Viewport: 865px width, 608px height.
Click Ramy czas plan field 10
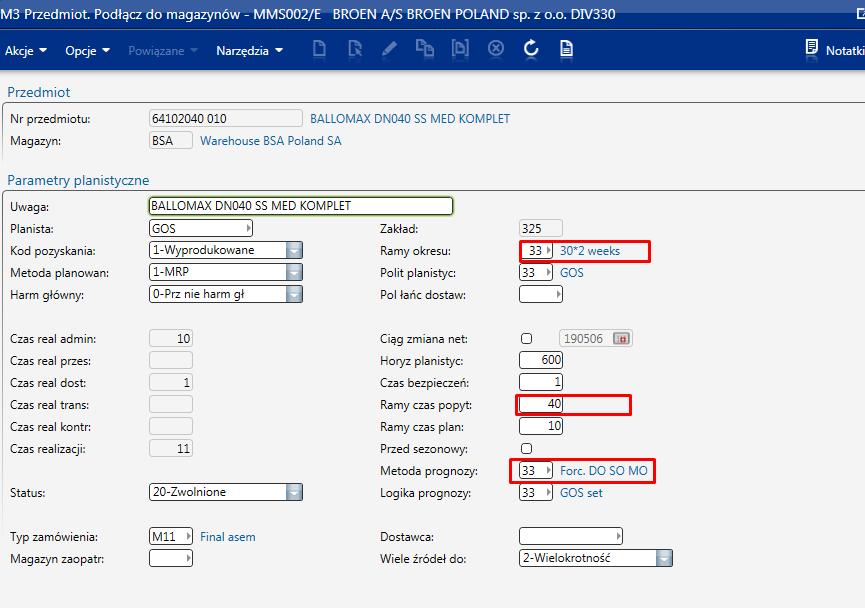point(541,426)
